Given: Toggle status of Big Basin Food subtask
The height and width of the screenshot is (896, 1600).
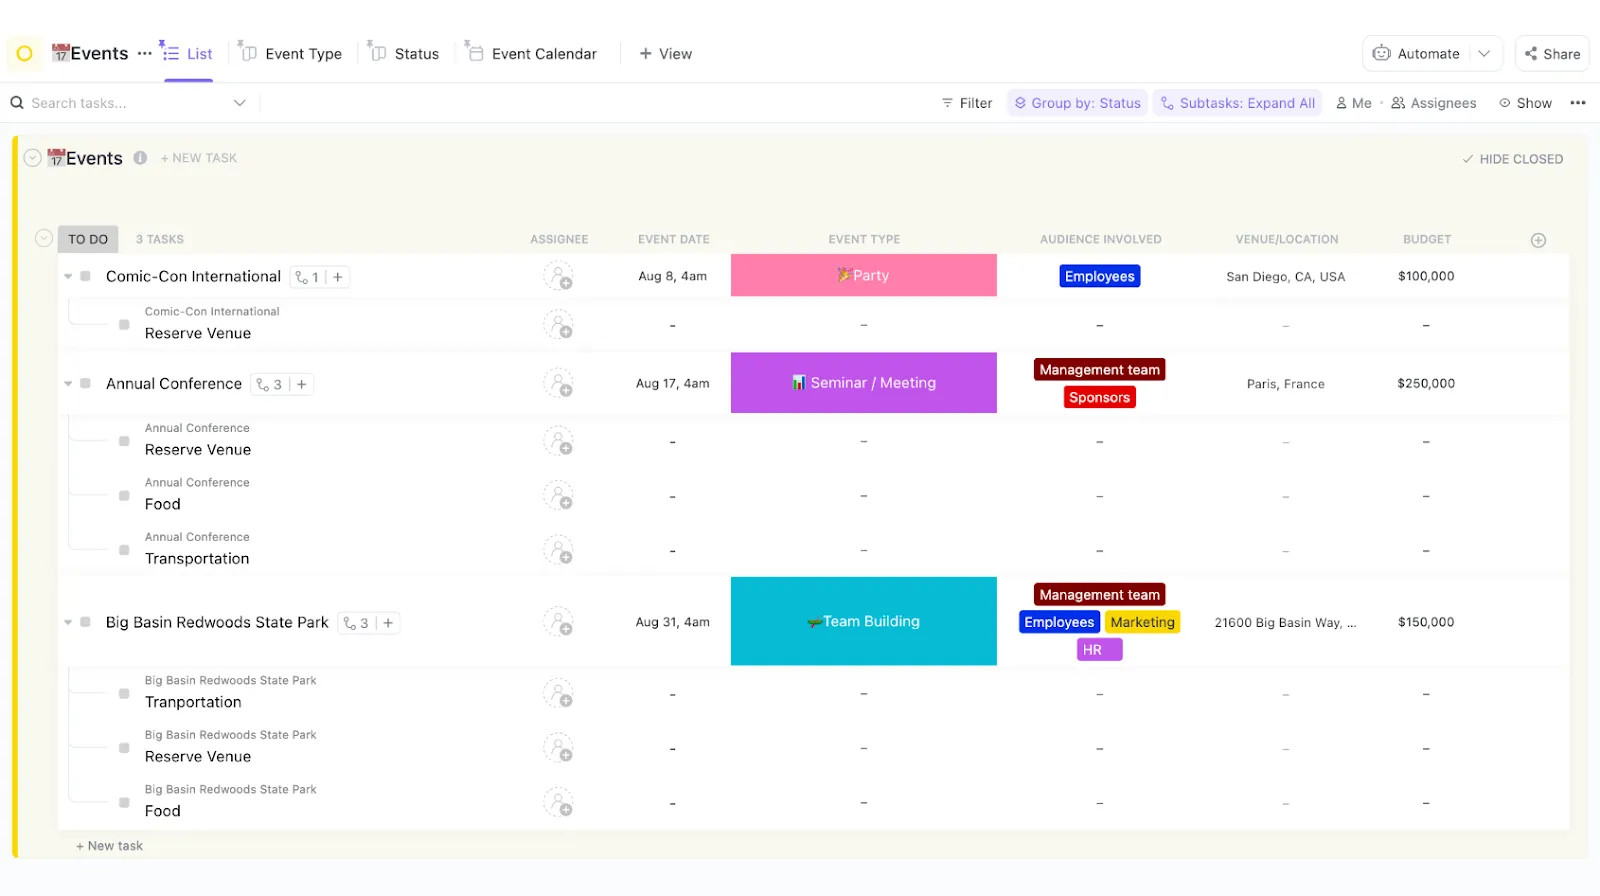Looking at the screenshot, I should click(x=124, y=802).
